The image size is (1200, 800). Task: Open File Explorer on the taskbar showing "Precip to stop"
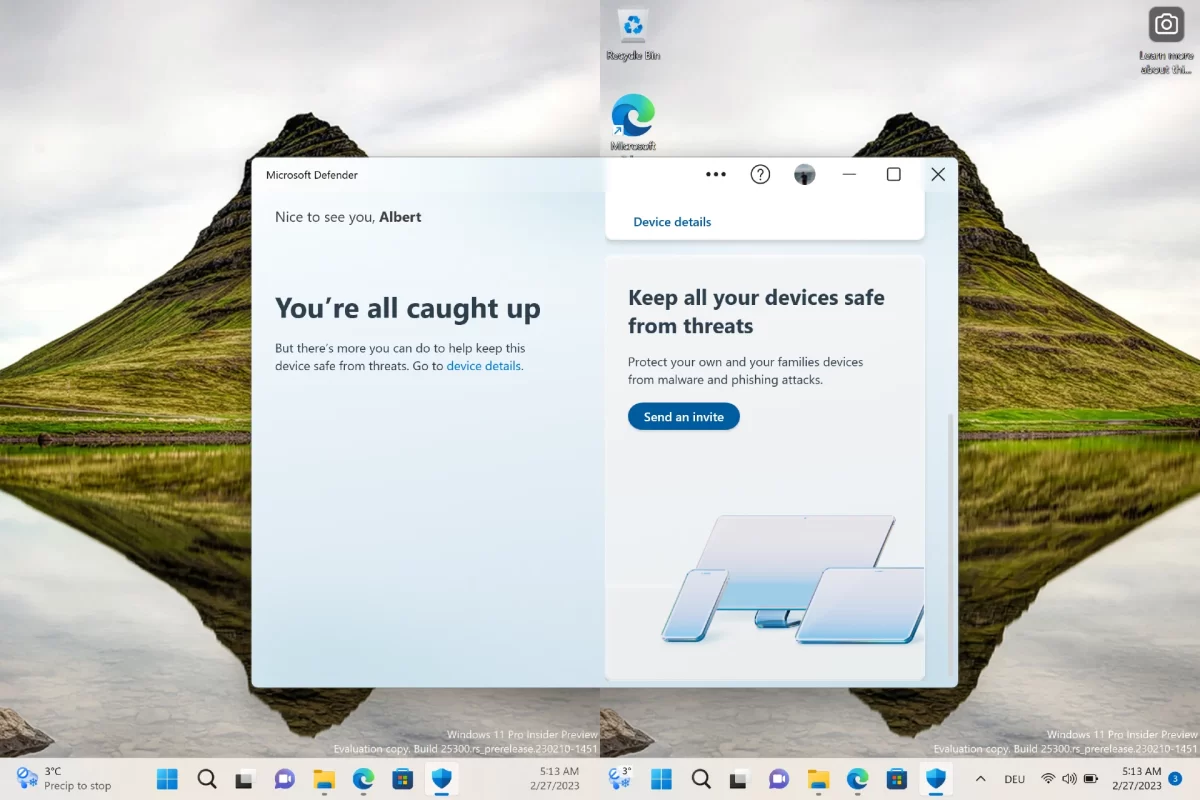coord(323,779)
